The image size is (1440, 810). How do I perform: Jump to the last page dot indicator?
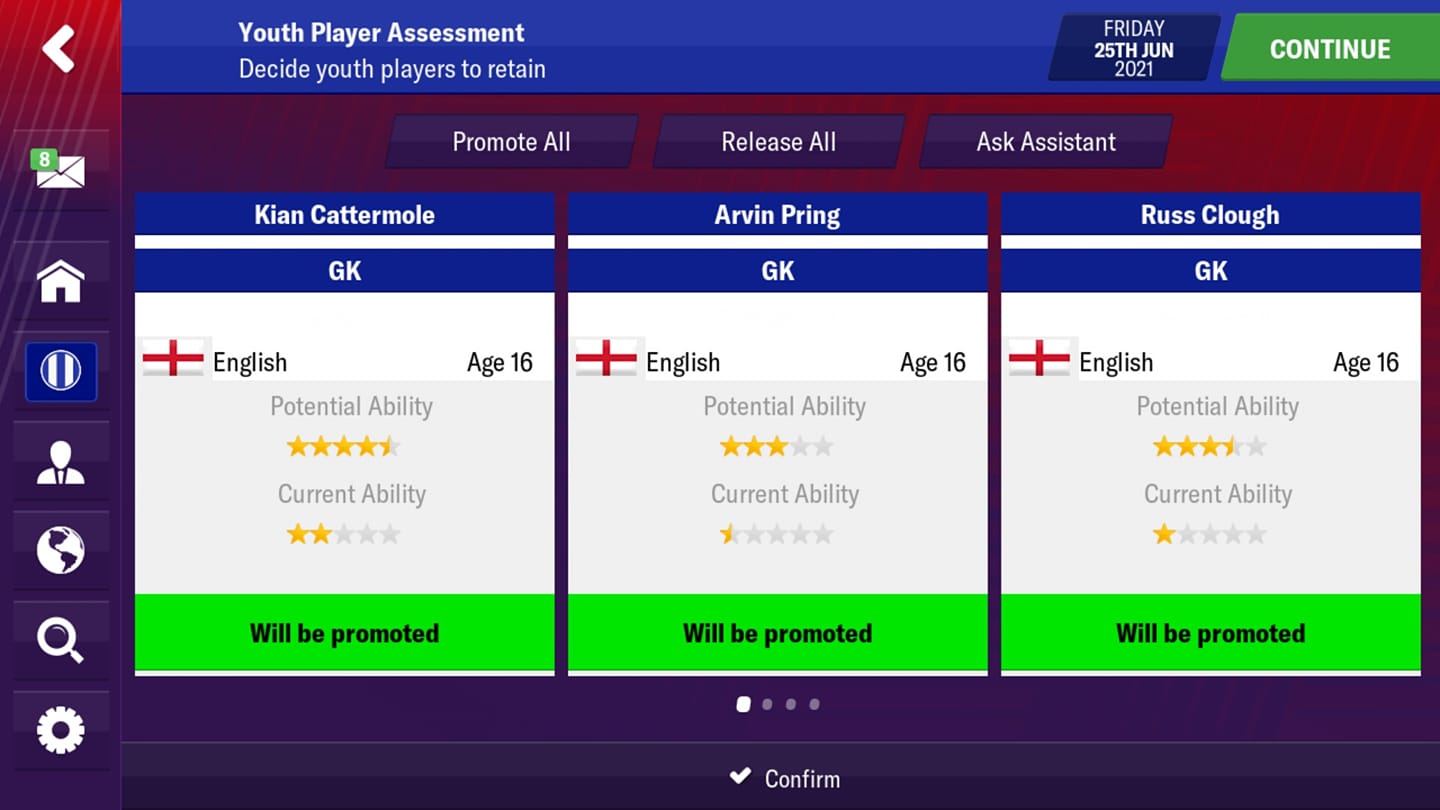[x=814, y=704]
